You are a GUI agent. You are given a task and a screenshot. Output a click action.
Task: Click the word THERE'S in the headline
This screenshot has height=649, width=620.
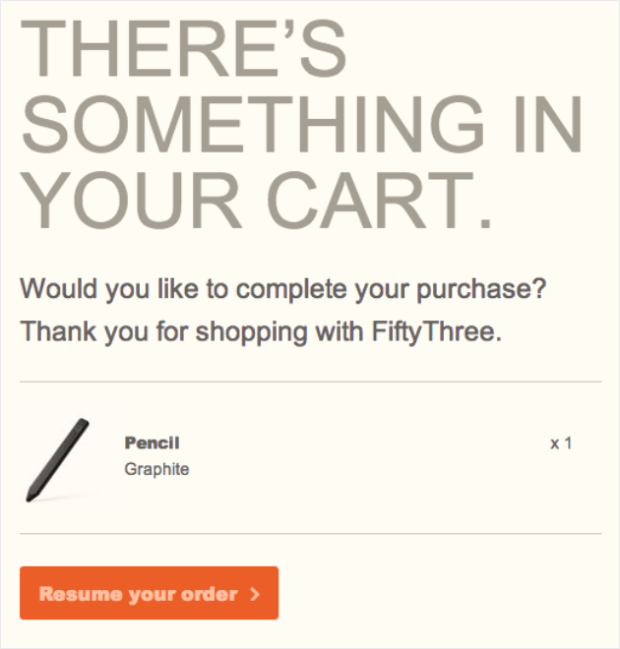tap(183, 48)
